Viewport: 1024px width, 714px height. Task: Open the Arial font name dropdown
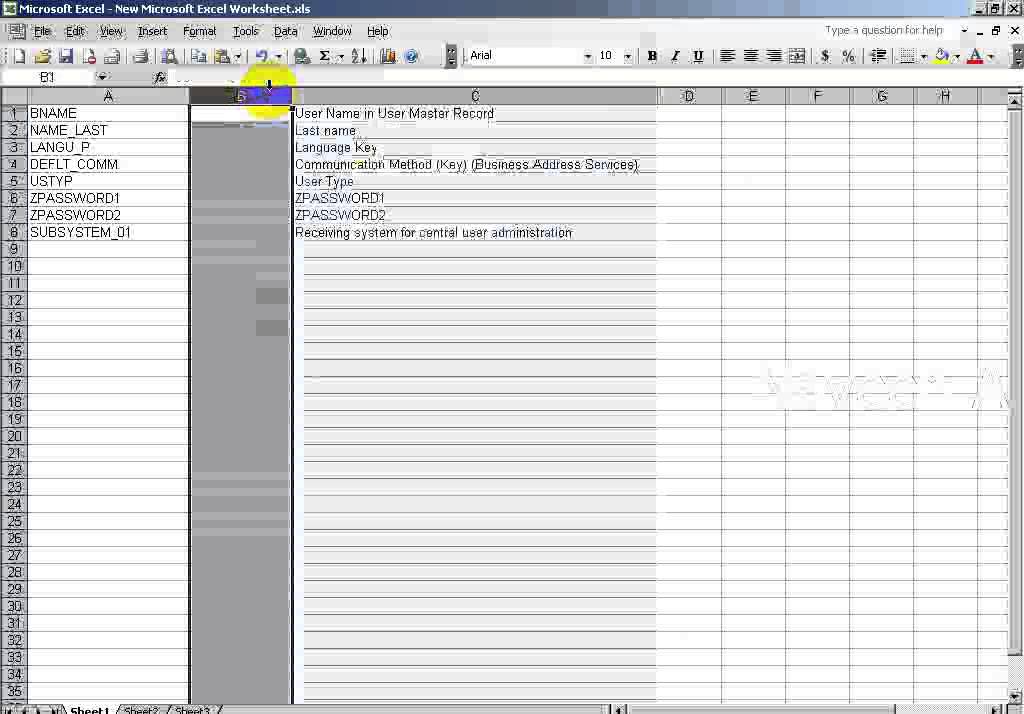tap(587, 56)
